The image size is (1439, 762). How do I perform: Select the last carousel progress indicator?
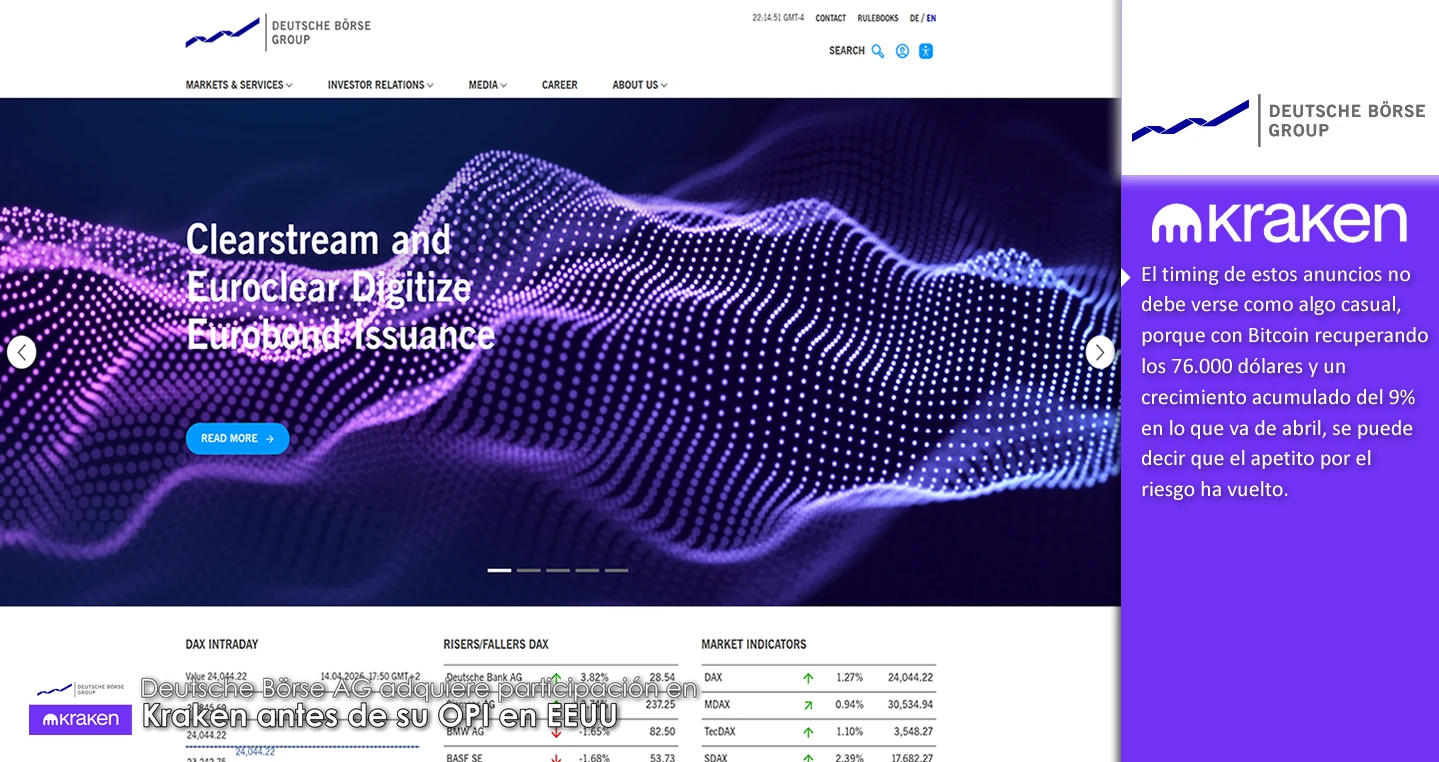click(x=616, y=570)
